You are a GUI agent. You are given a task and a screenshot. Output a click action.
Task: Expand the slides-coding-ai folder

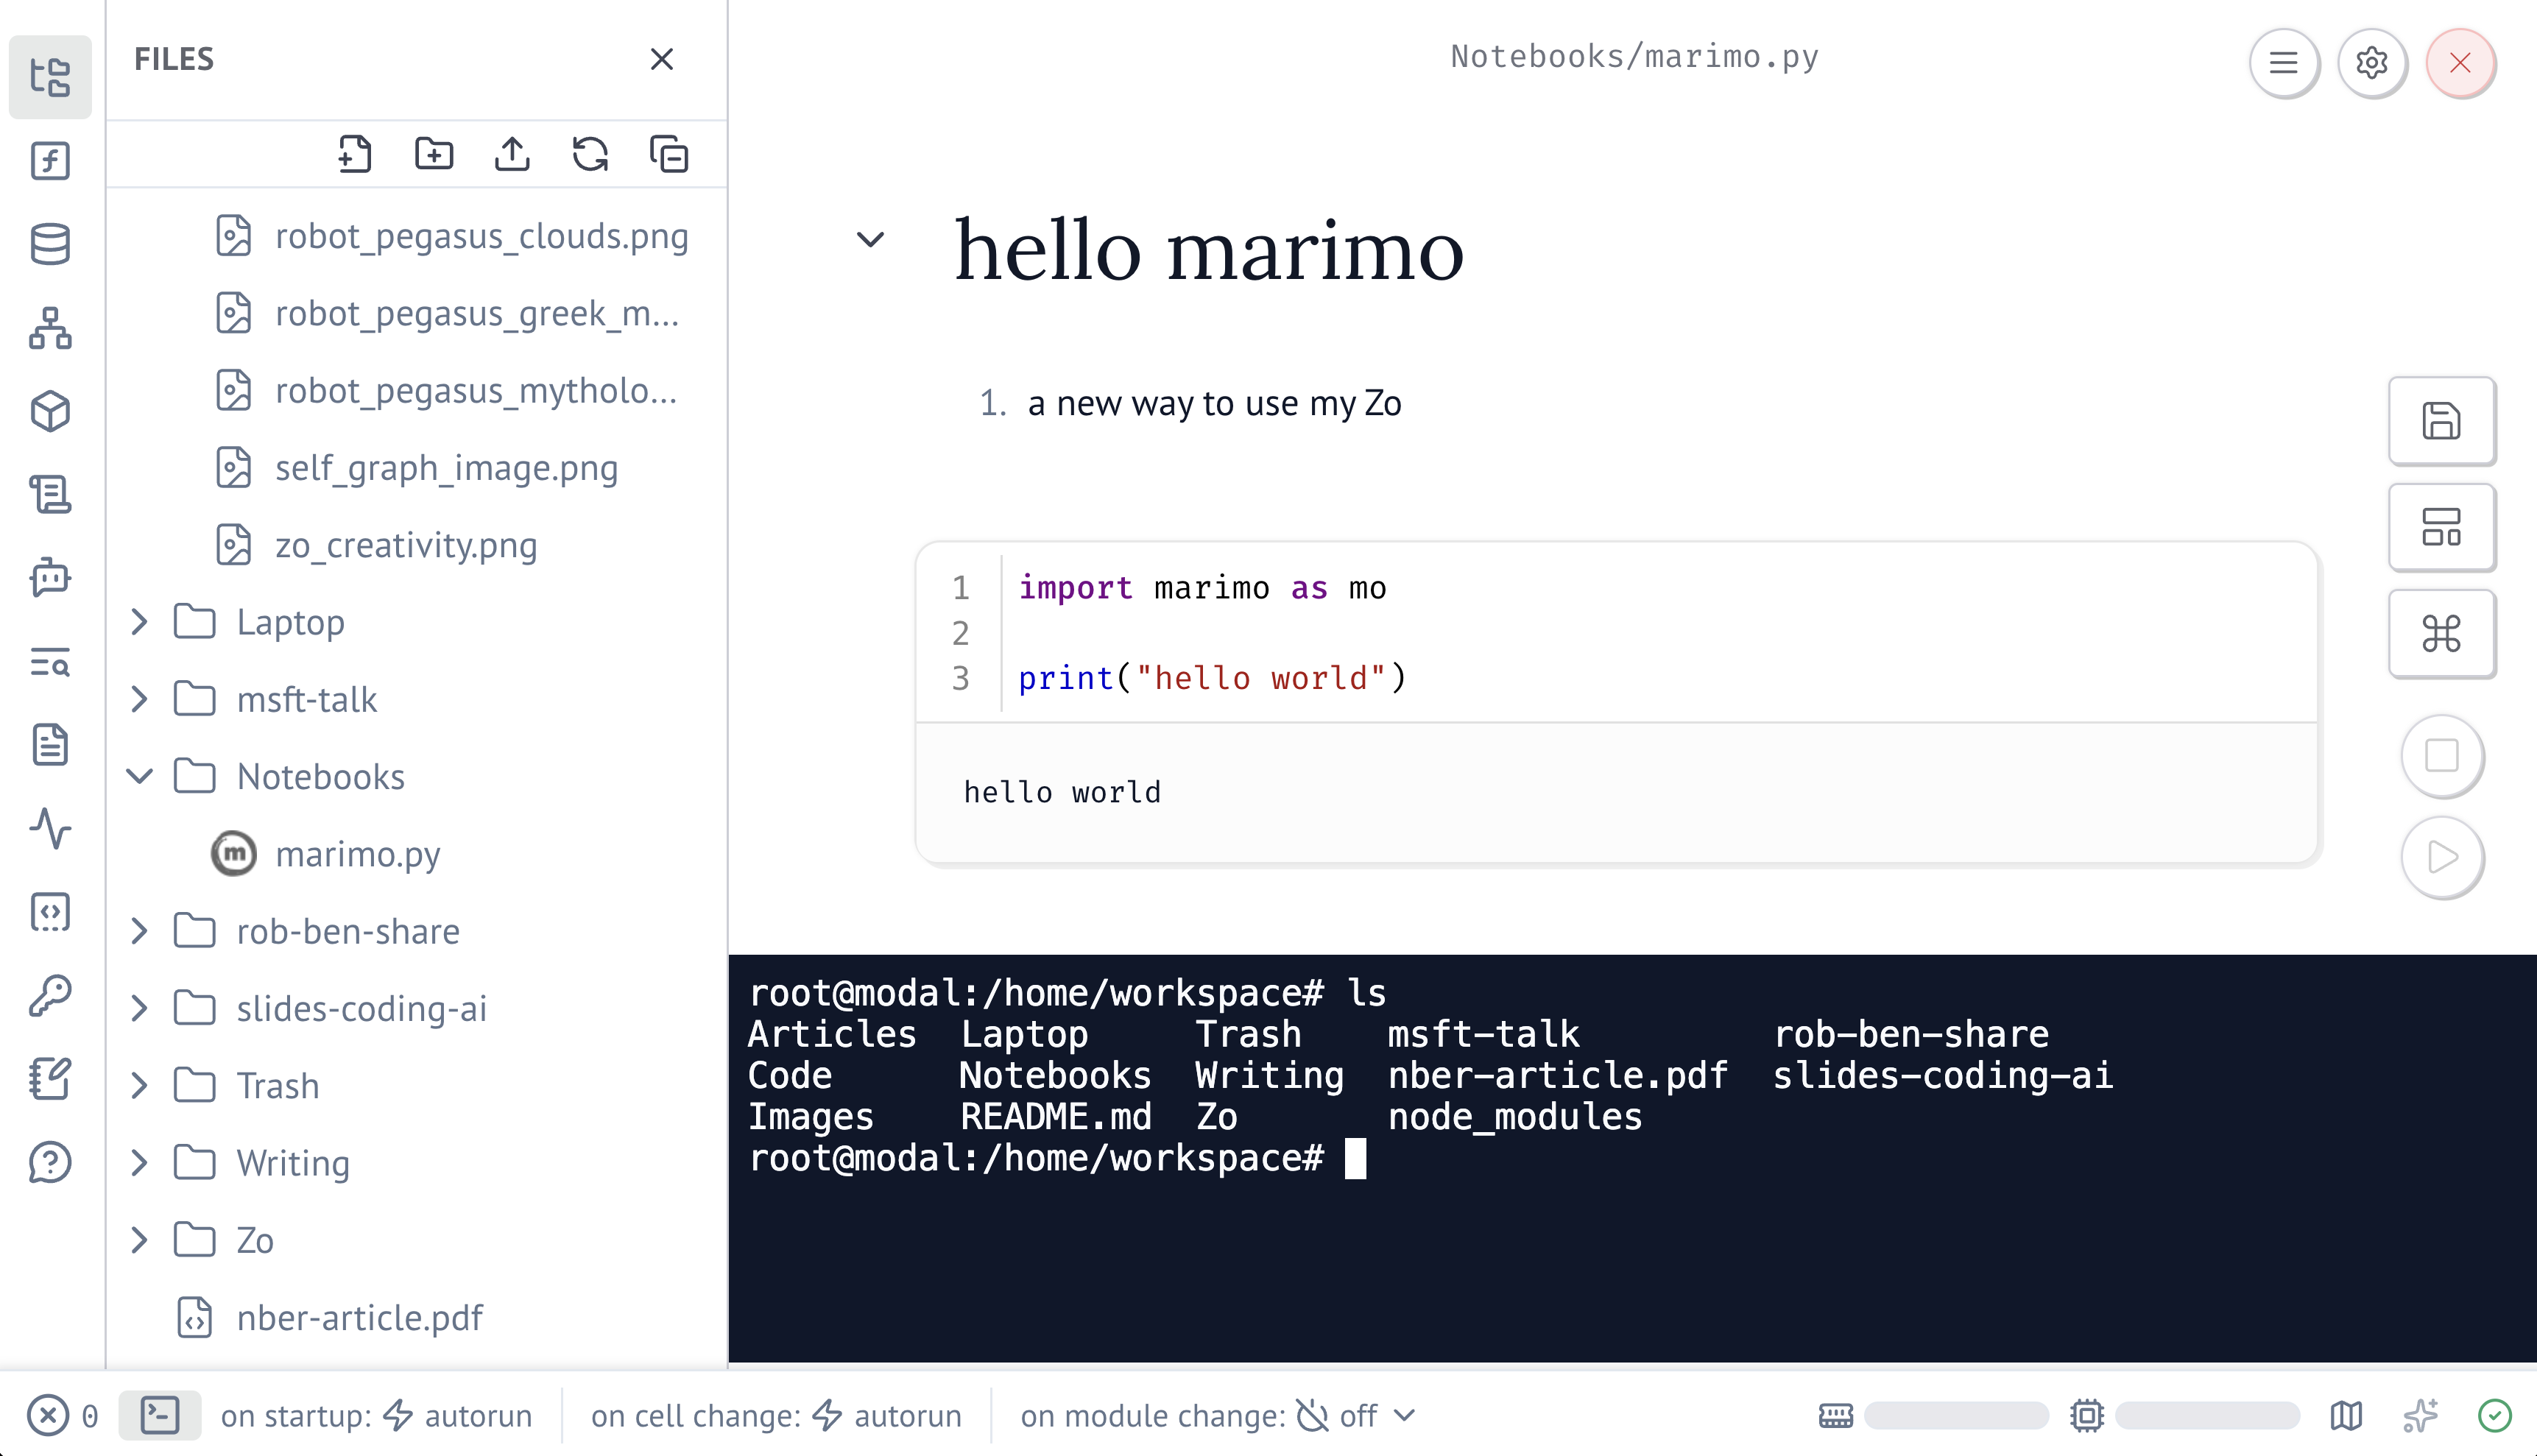pyautogui.click(x=140, y=1008)
